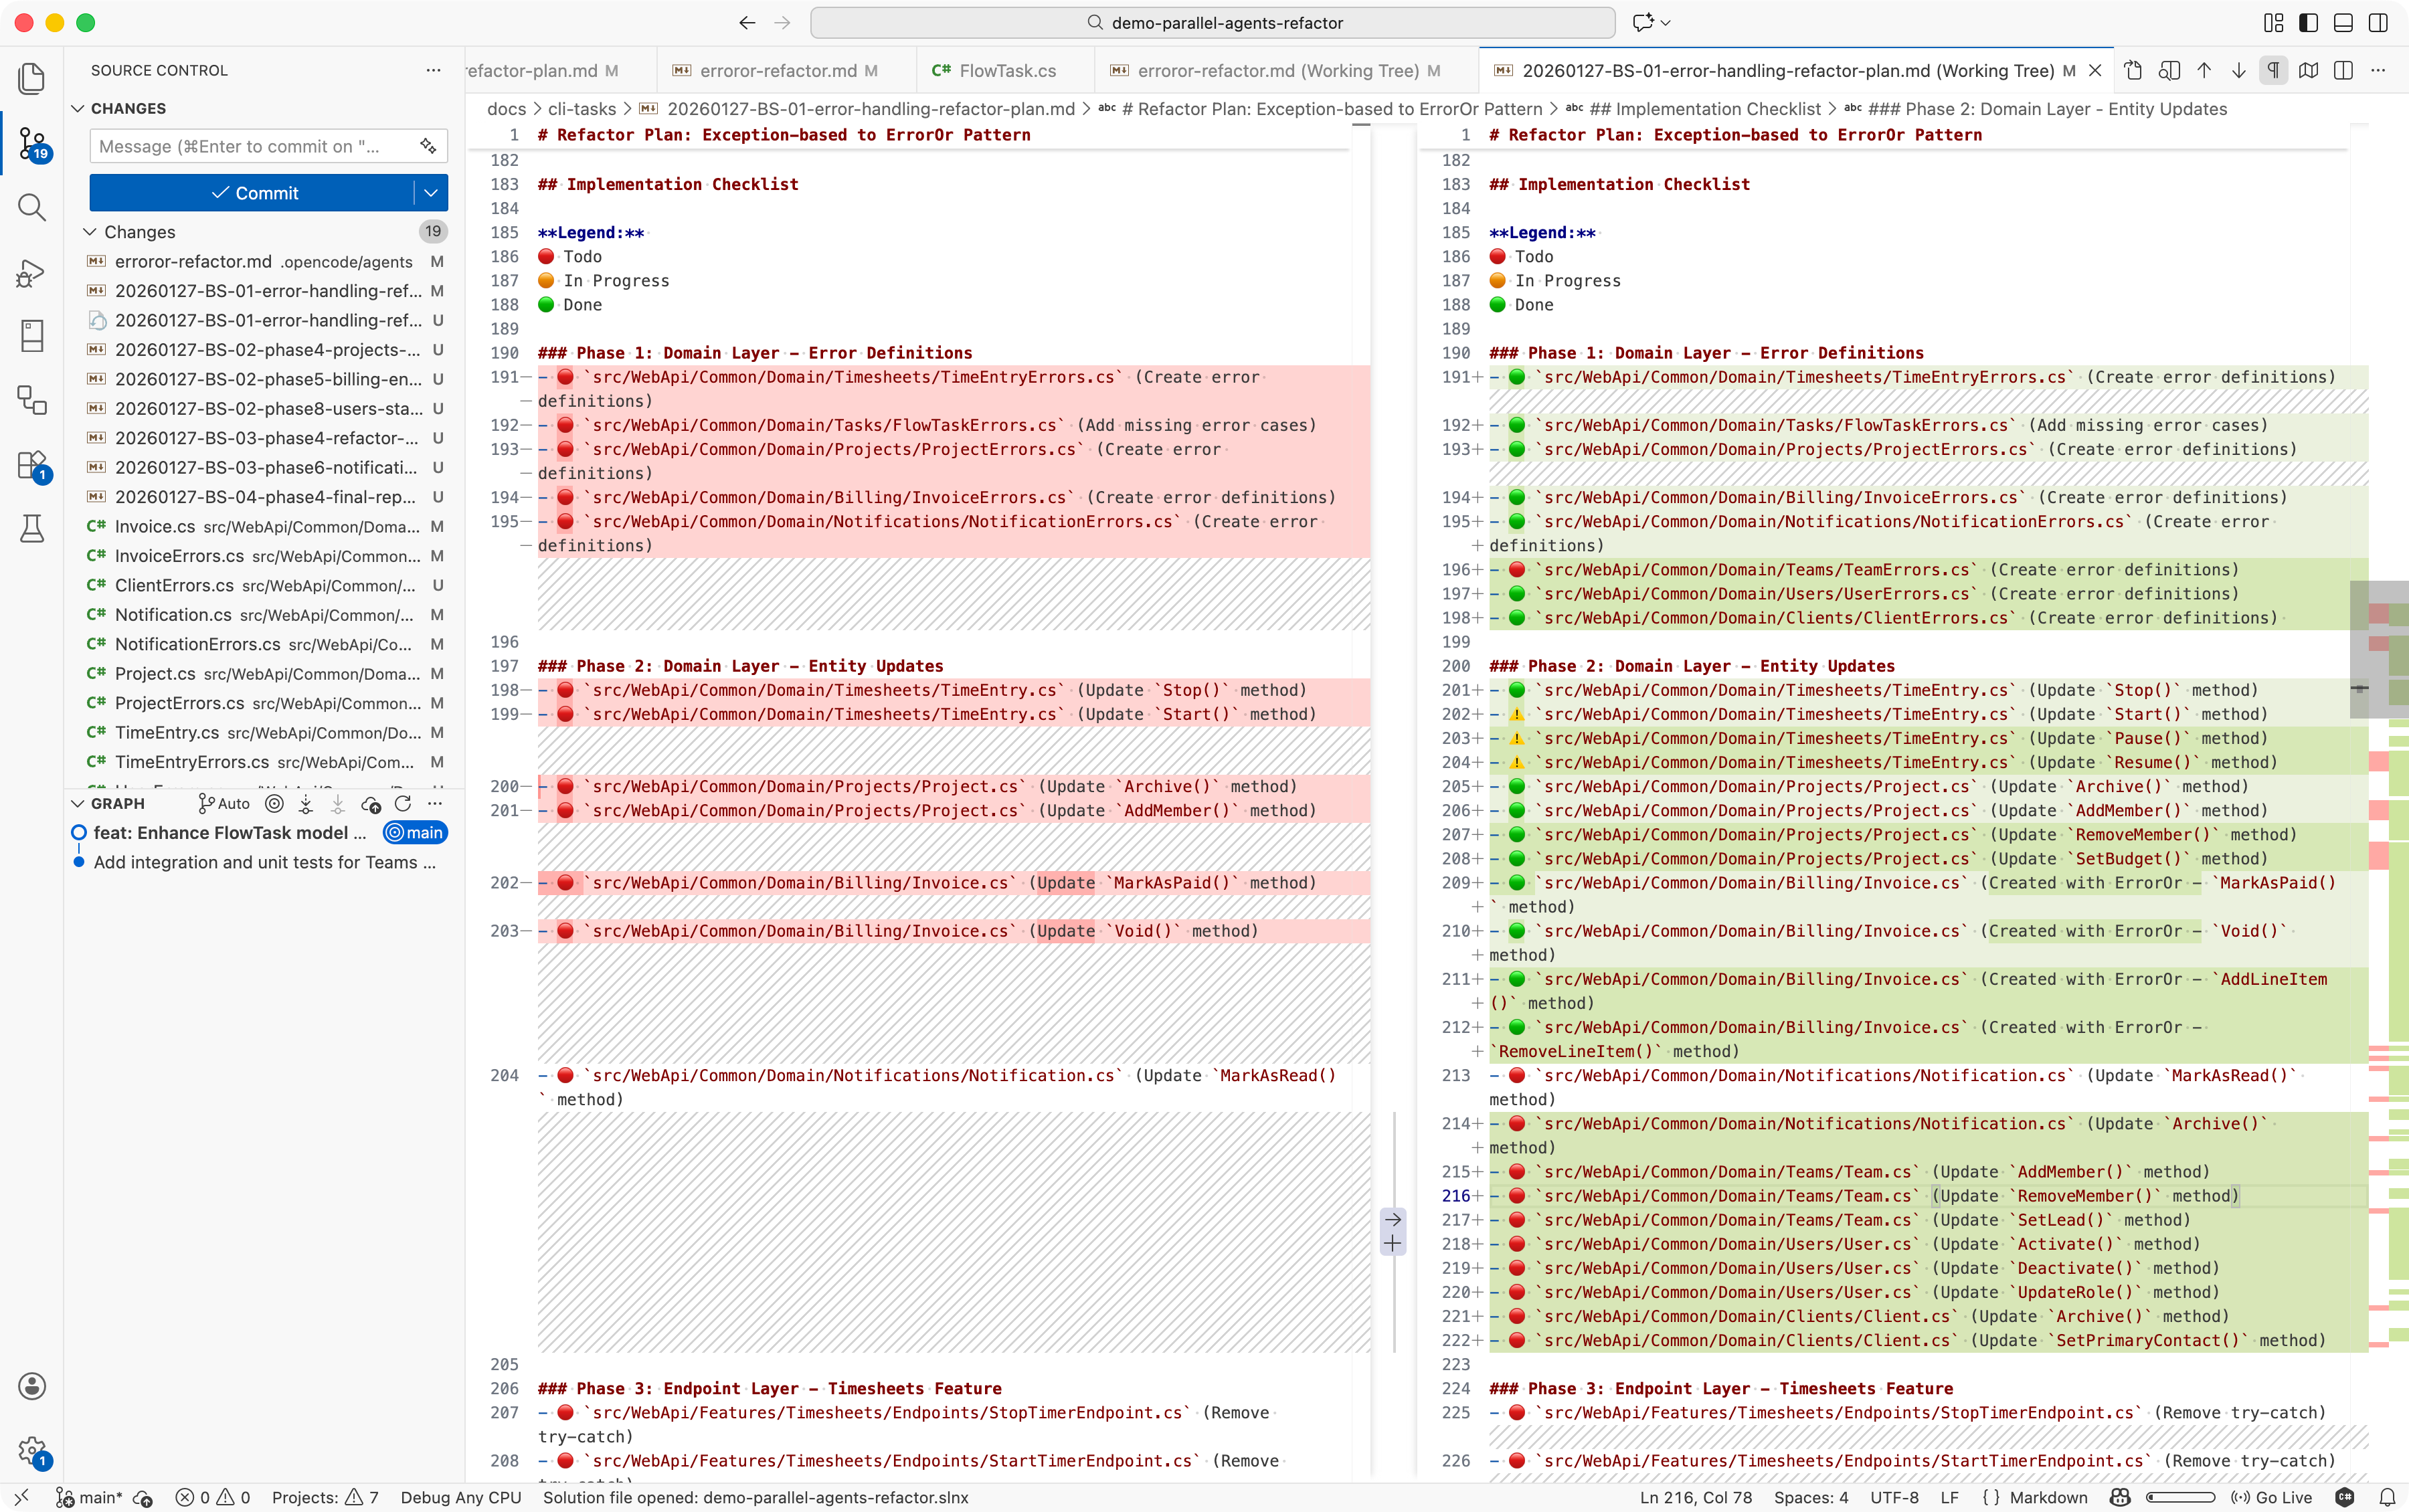Generate commit message with sparkle icon

click(x=428, y=146)
